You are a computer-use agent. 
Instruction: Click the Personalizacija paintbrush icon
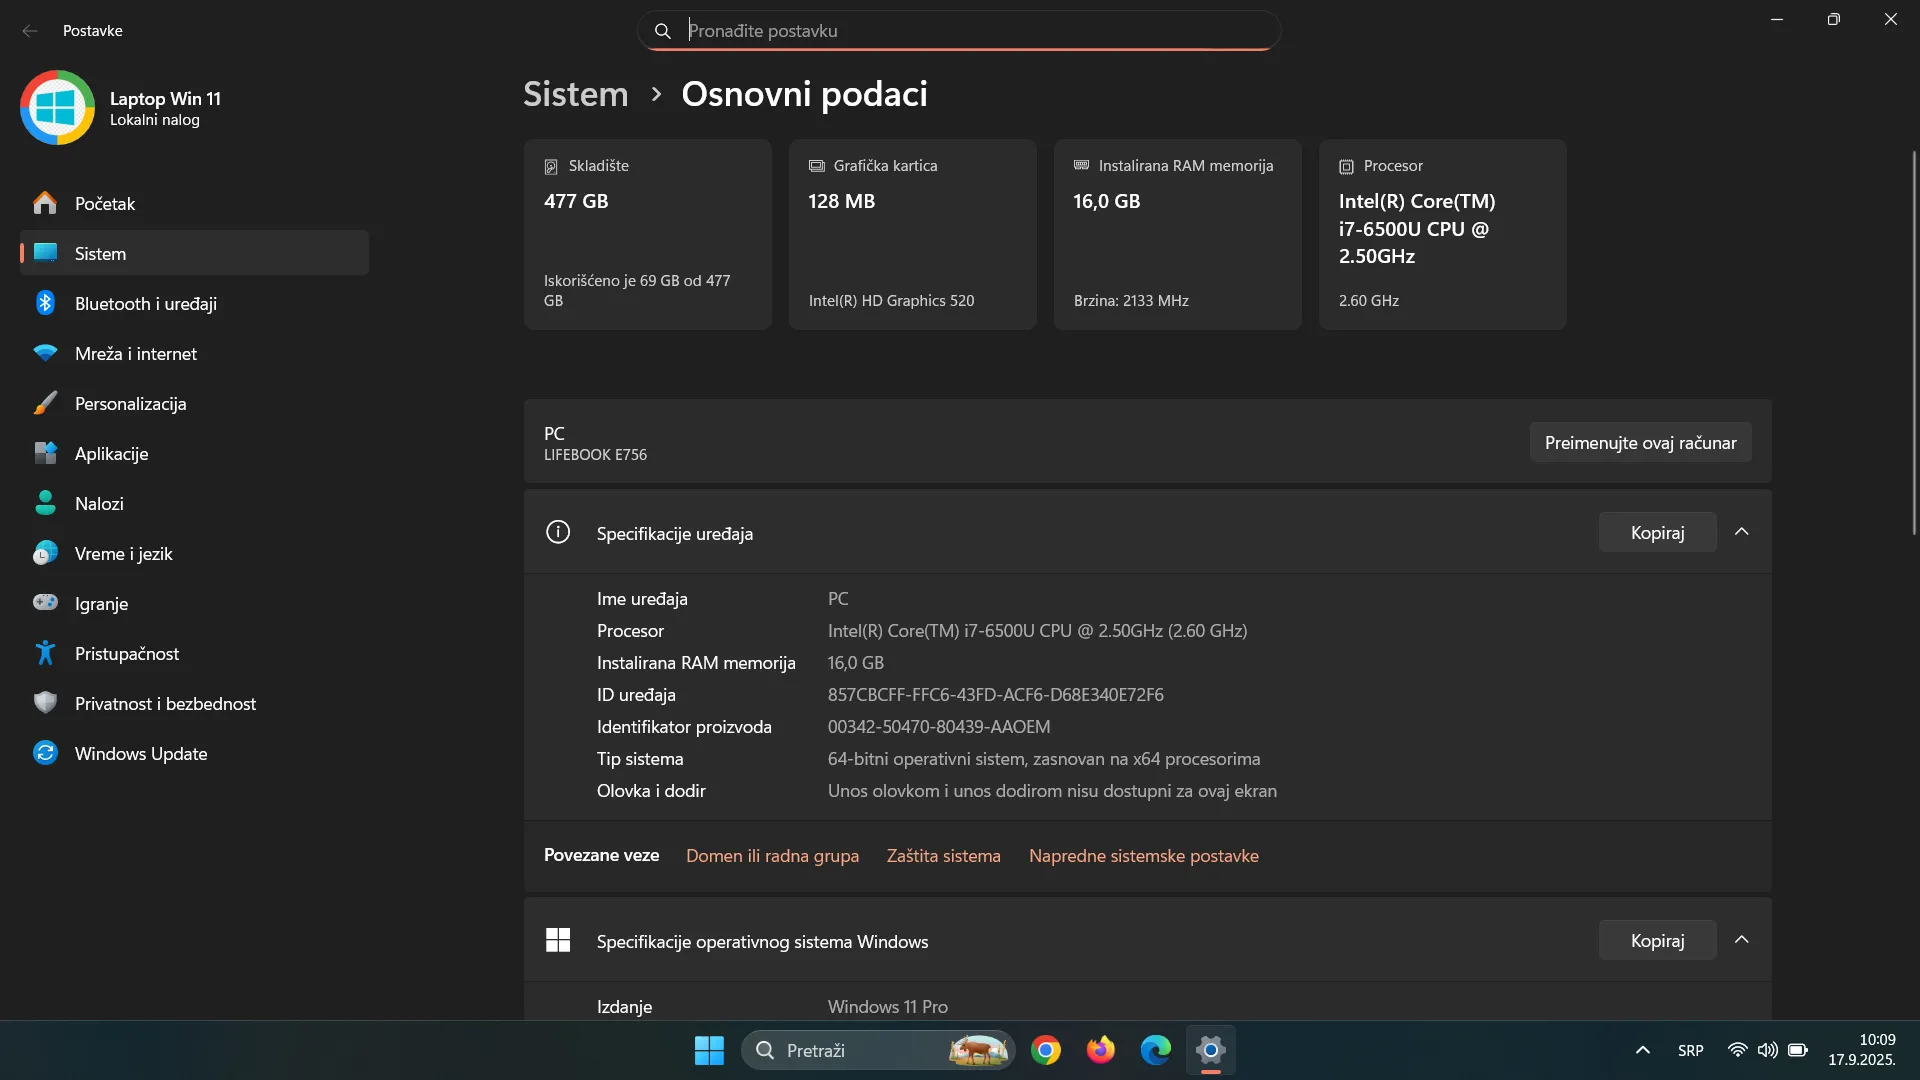pyautogui.click(x=45, y=403)
